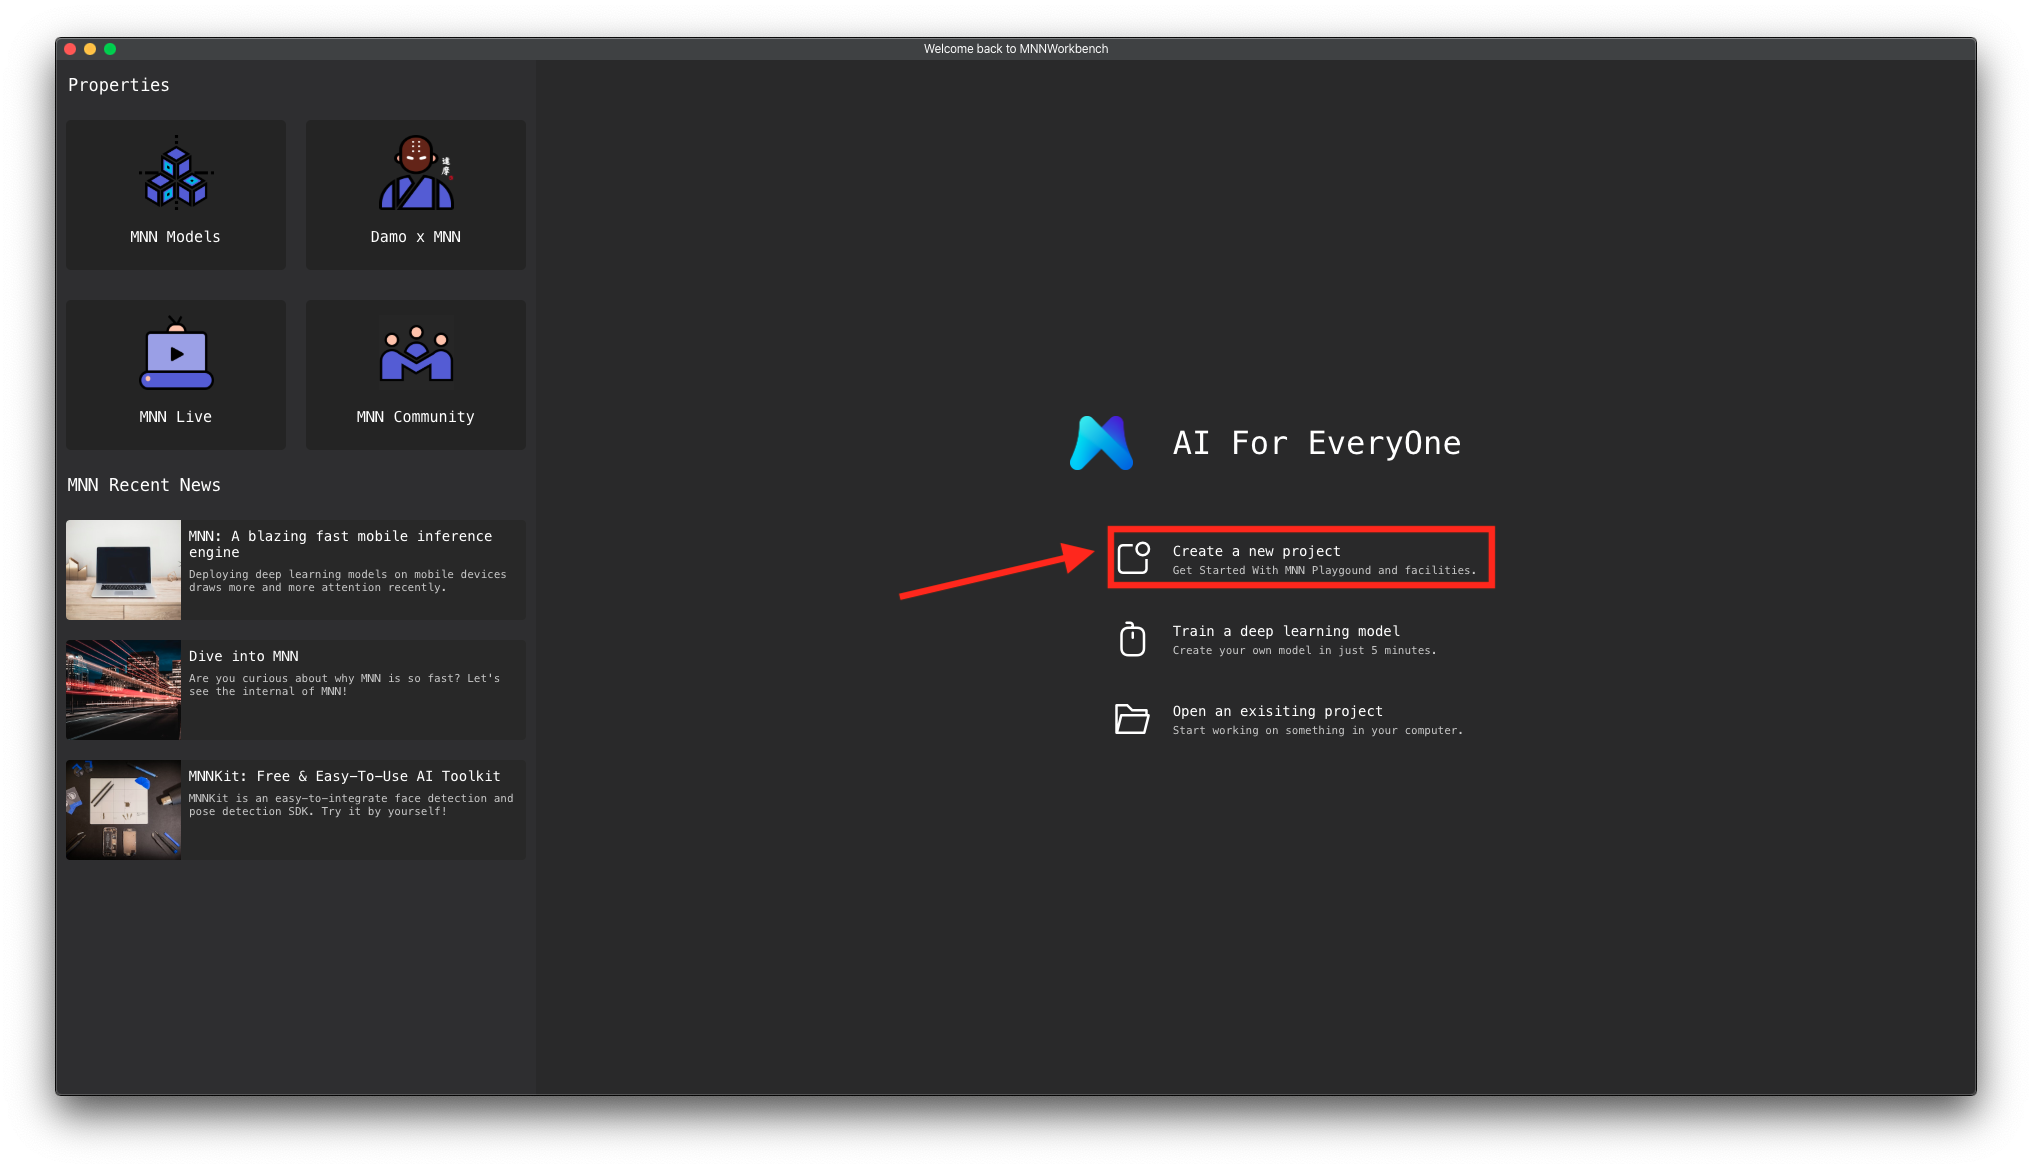Read 'MNN: A blazing fast mobile inference engine'

340,544
